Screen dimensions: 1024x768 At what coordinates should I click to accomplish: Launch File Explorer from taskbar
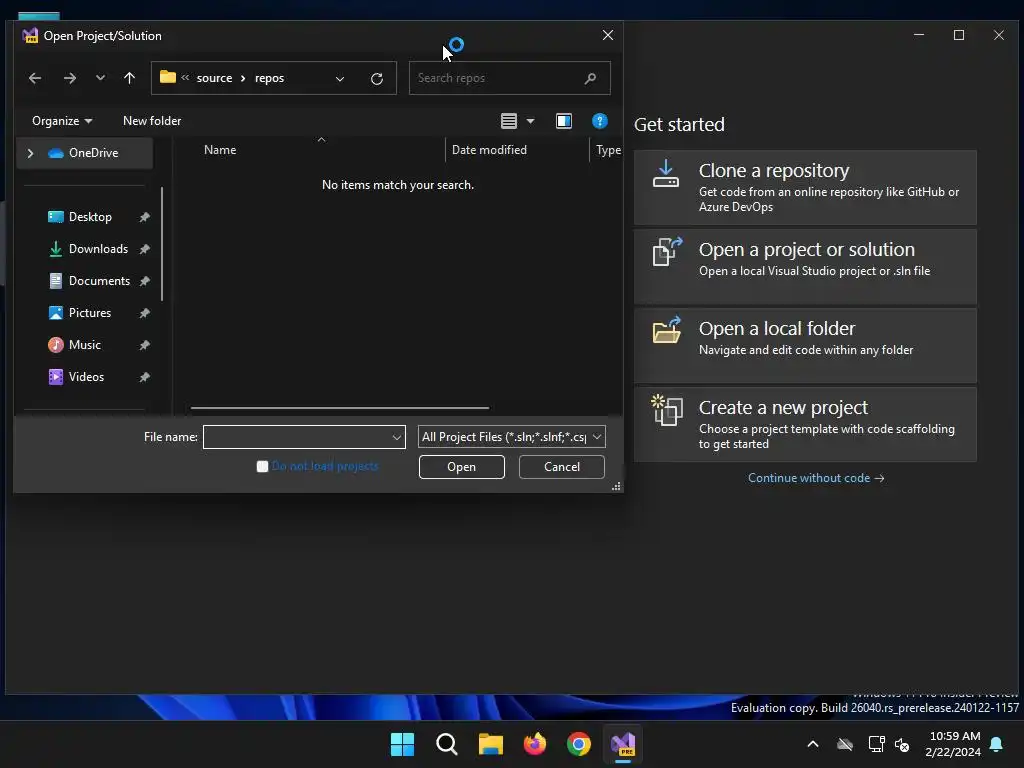[490, 744]
